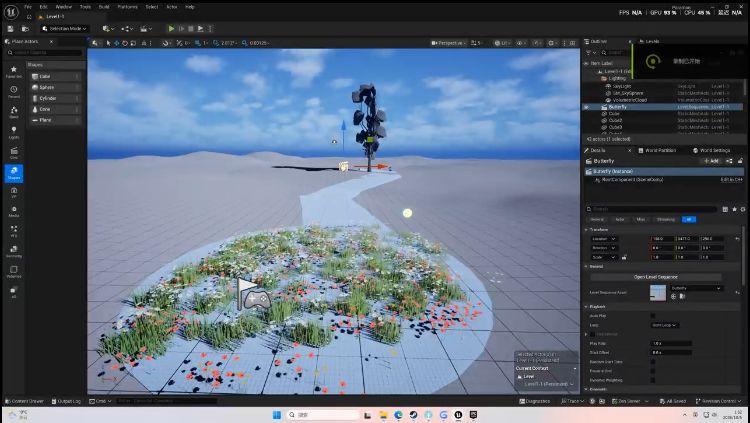This screenshot has height=423, width=750.
Task: Toggle scale snap icon in viewport toolbar
Action: click(244, 43)
